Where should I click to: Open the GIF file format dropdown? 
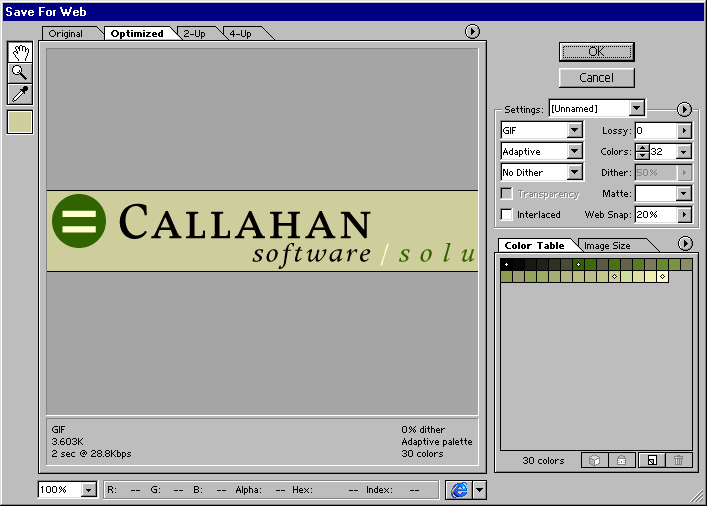coord(541,131)
